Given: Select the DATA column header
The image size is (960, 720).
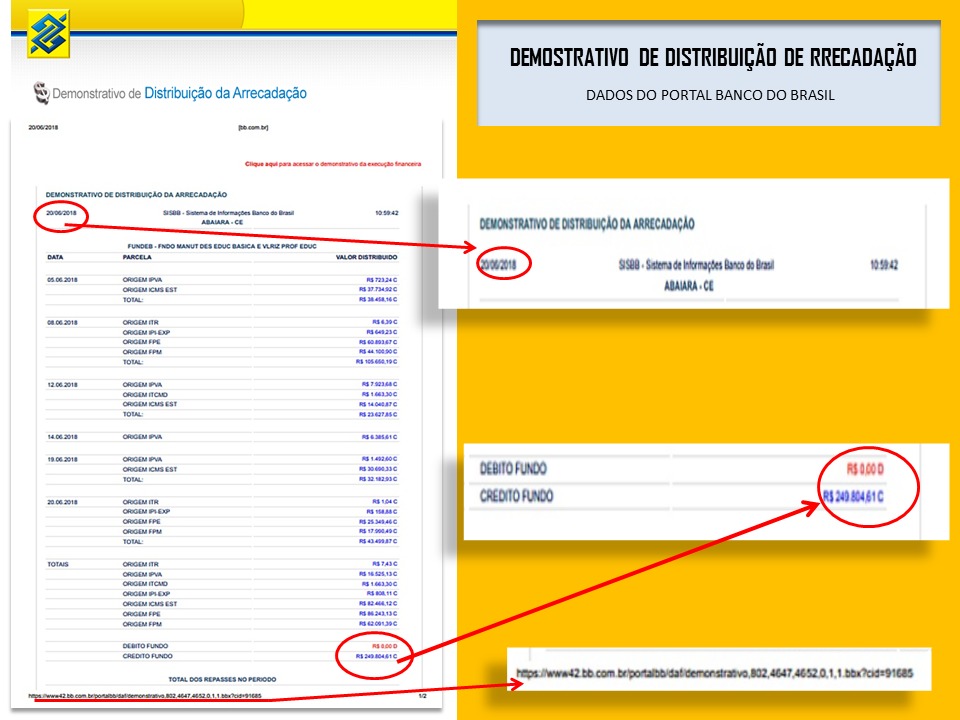Looking at the screenshot, I should pos(52,259).
